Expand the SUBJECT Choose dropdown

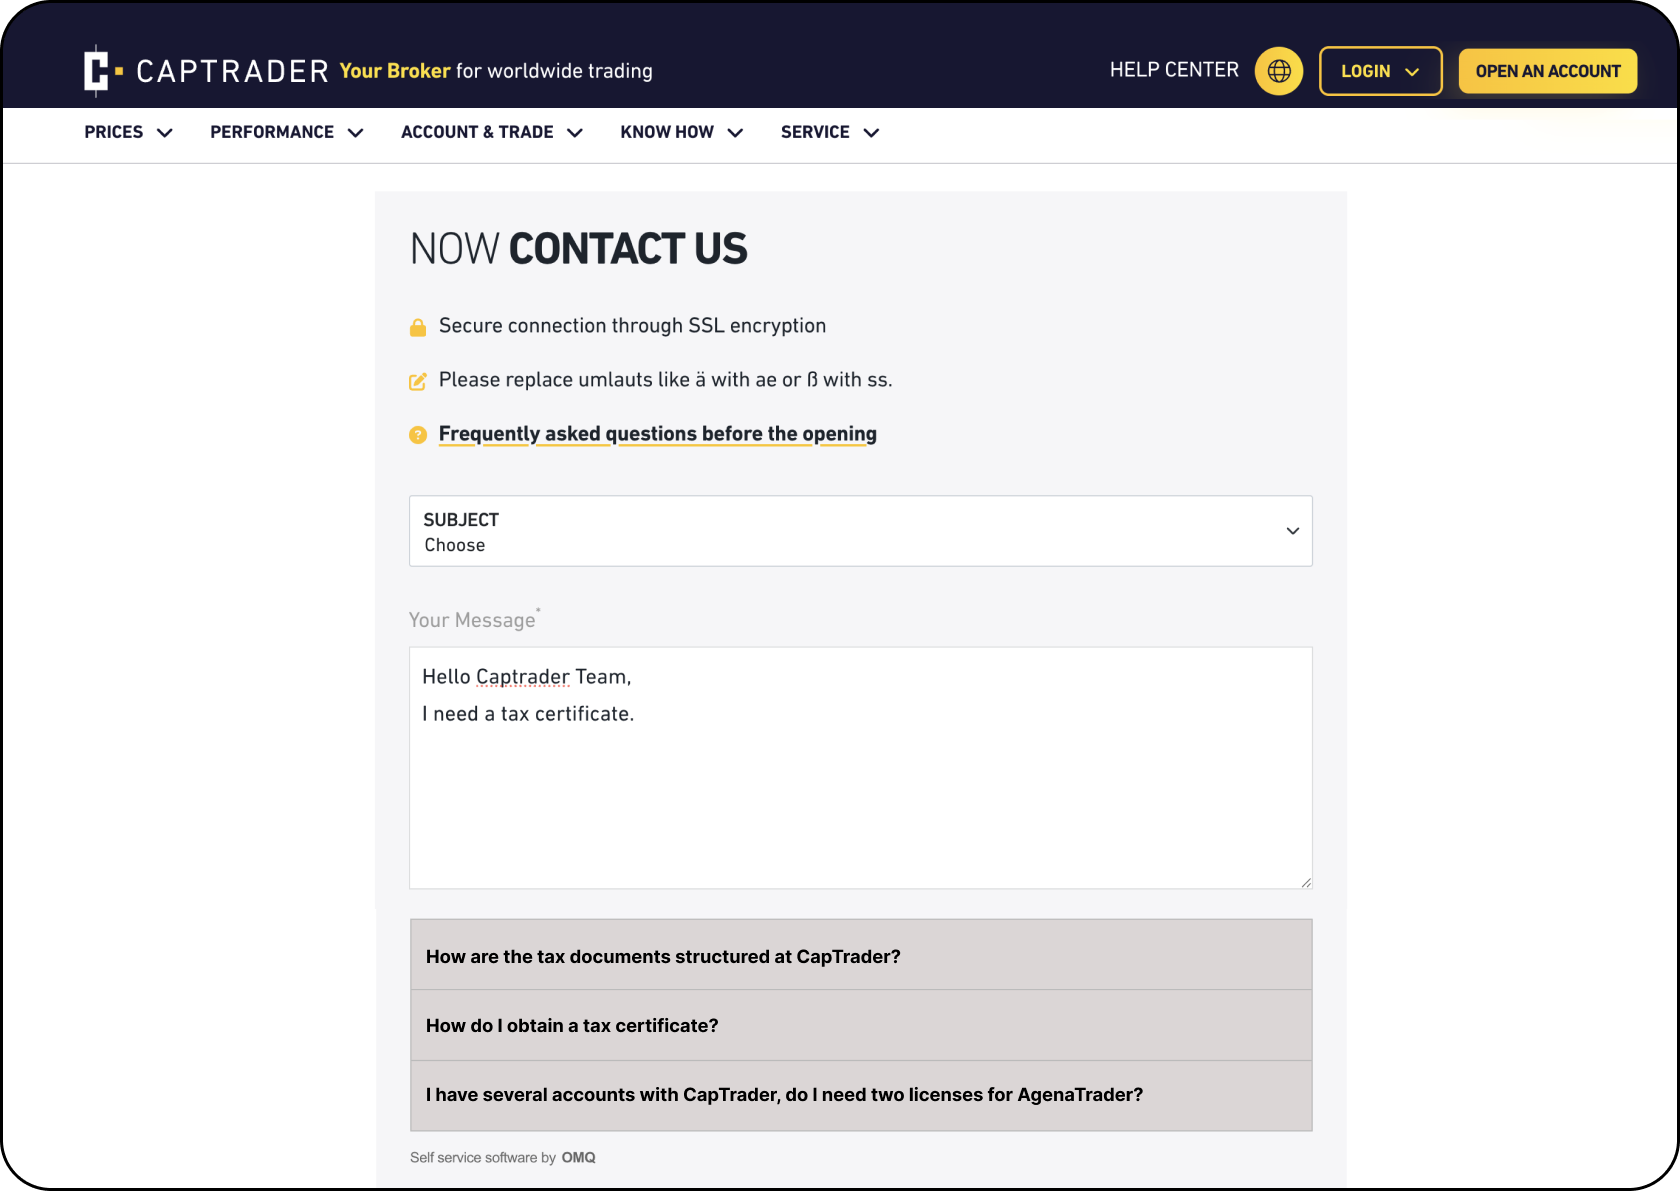click(x=860, y=531)
